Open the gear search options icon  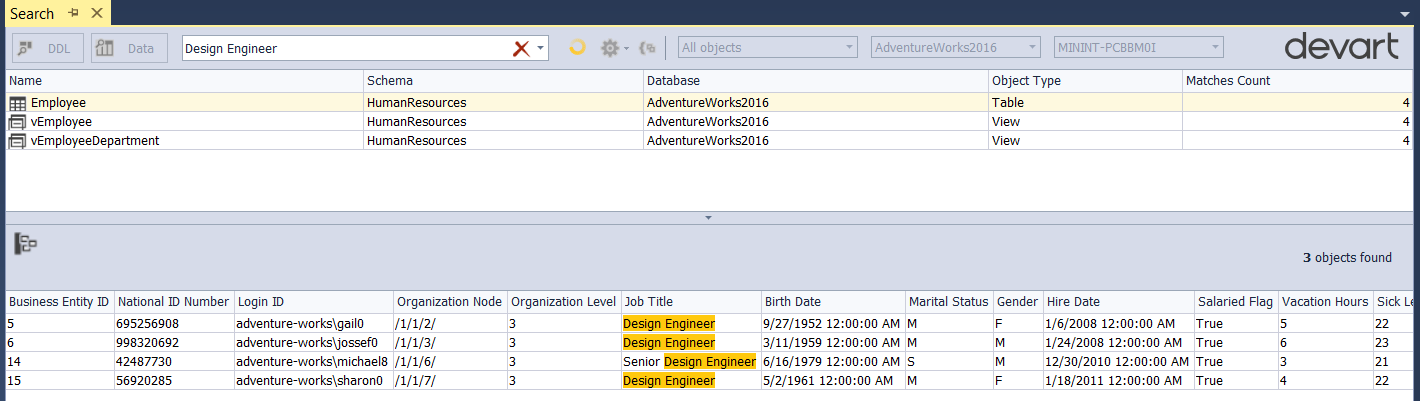coord(610,48)
